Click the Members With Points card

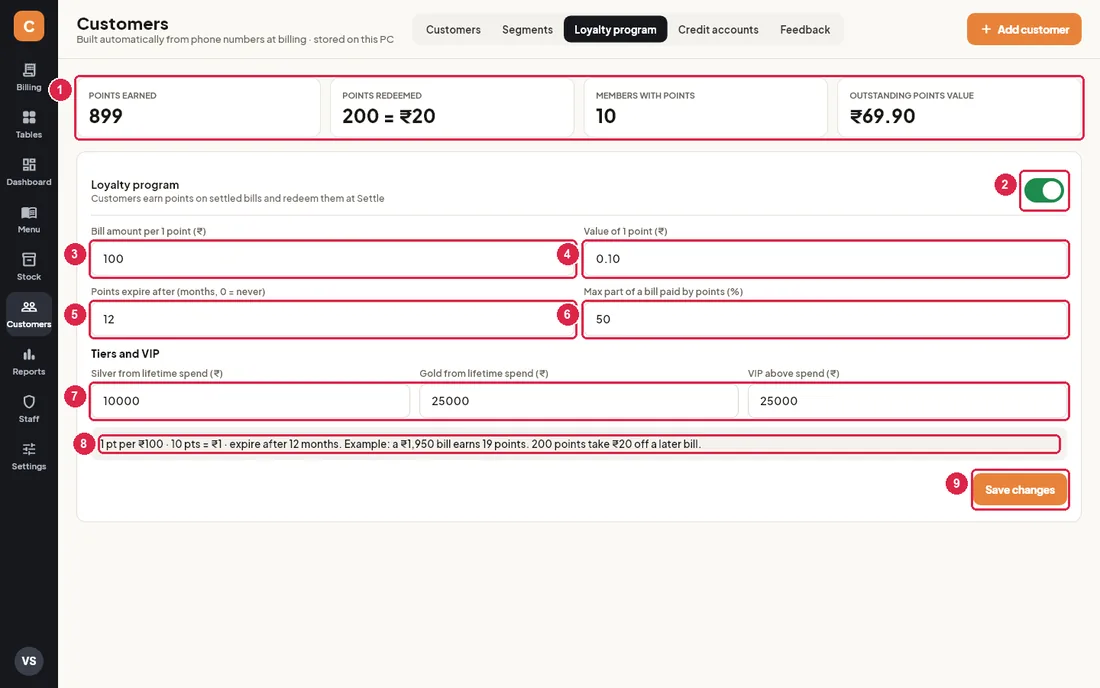tap(706, 107)
